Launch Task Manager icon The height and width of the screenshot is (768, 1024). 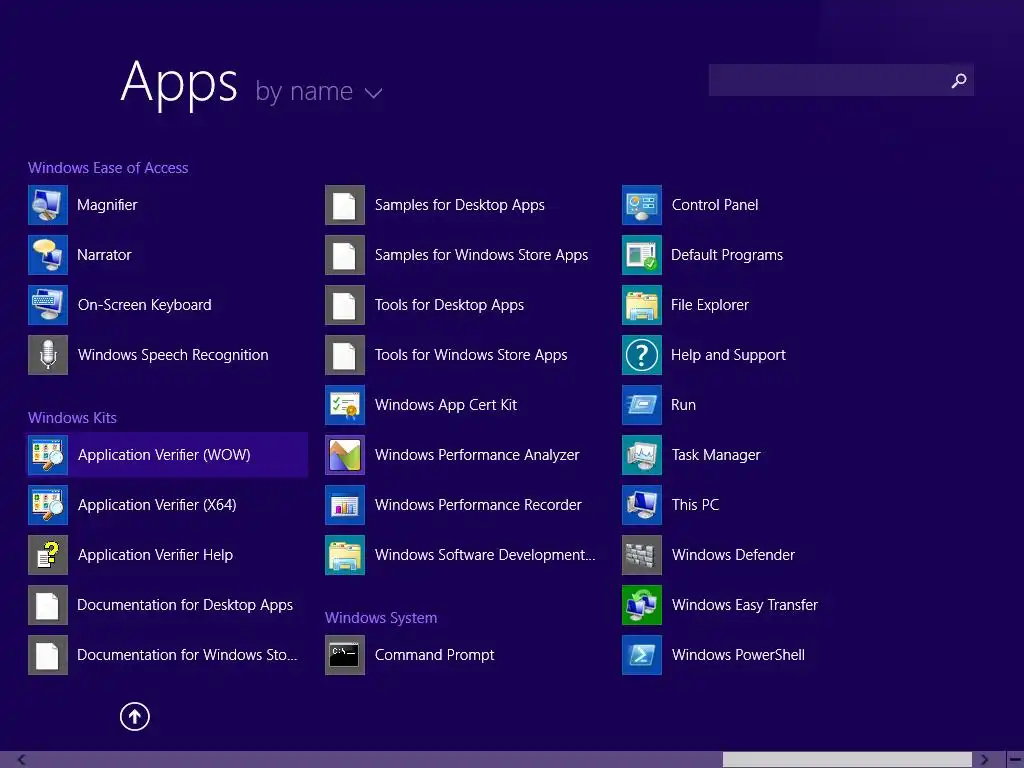tap(642, 455)
